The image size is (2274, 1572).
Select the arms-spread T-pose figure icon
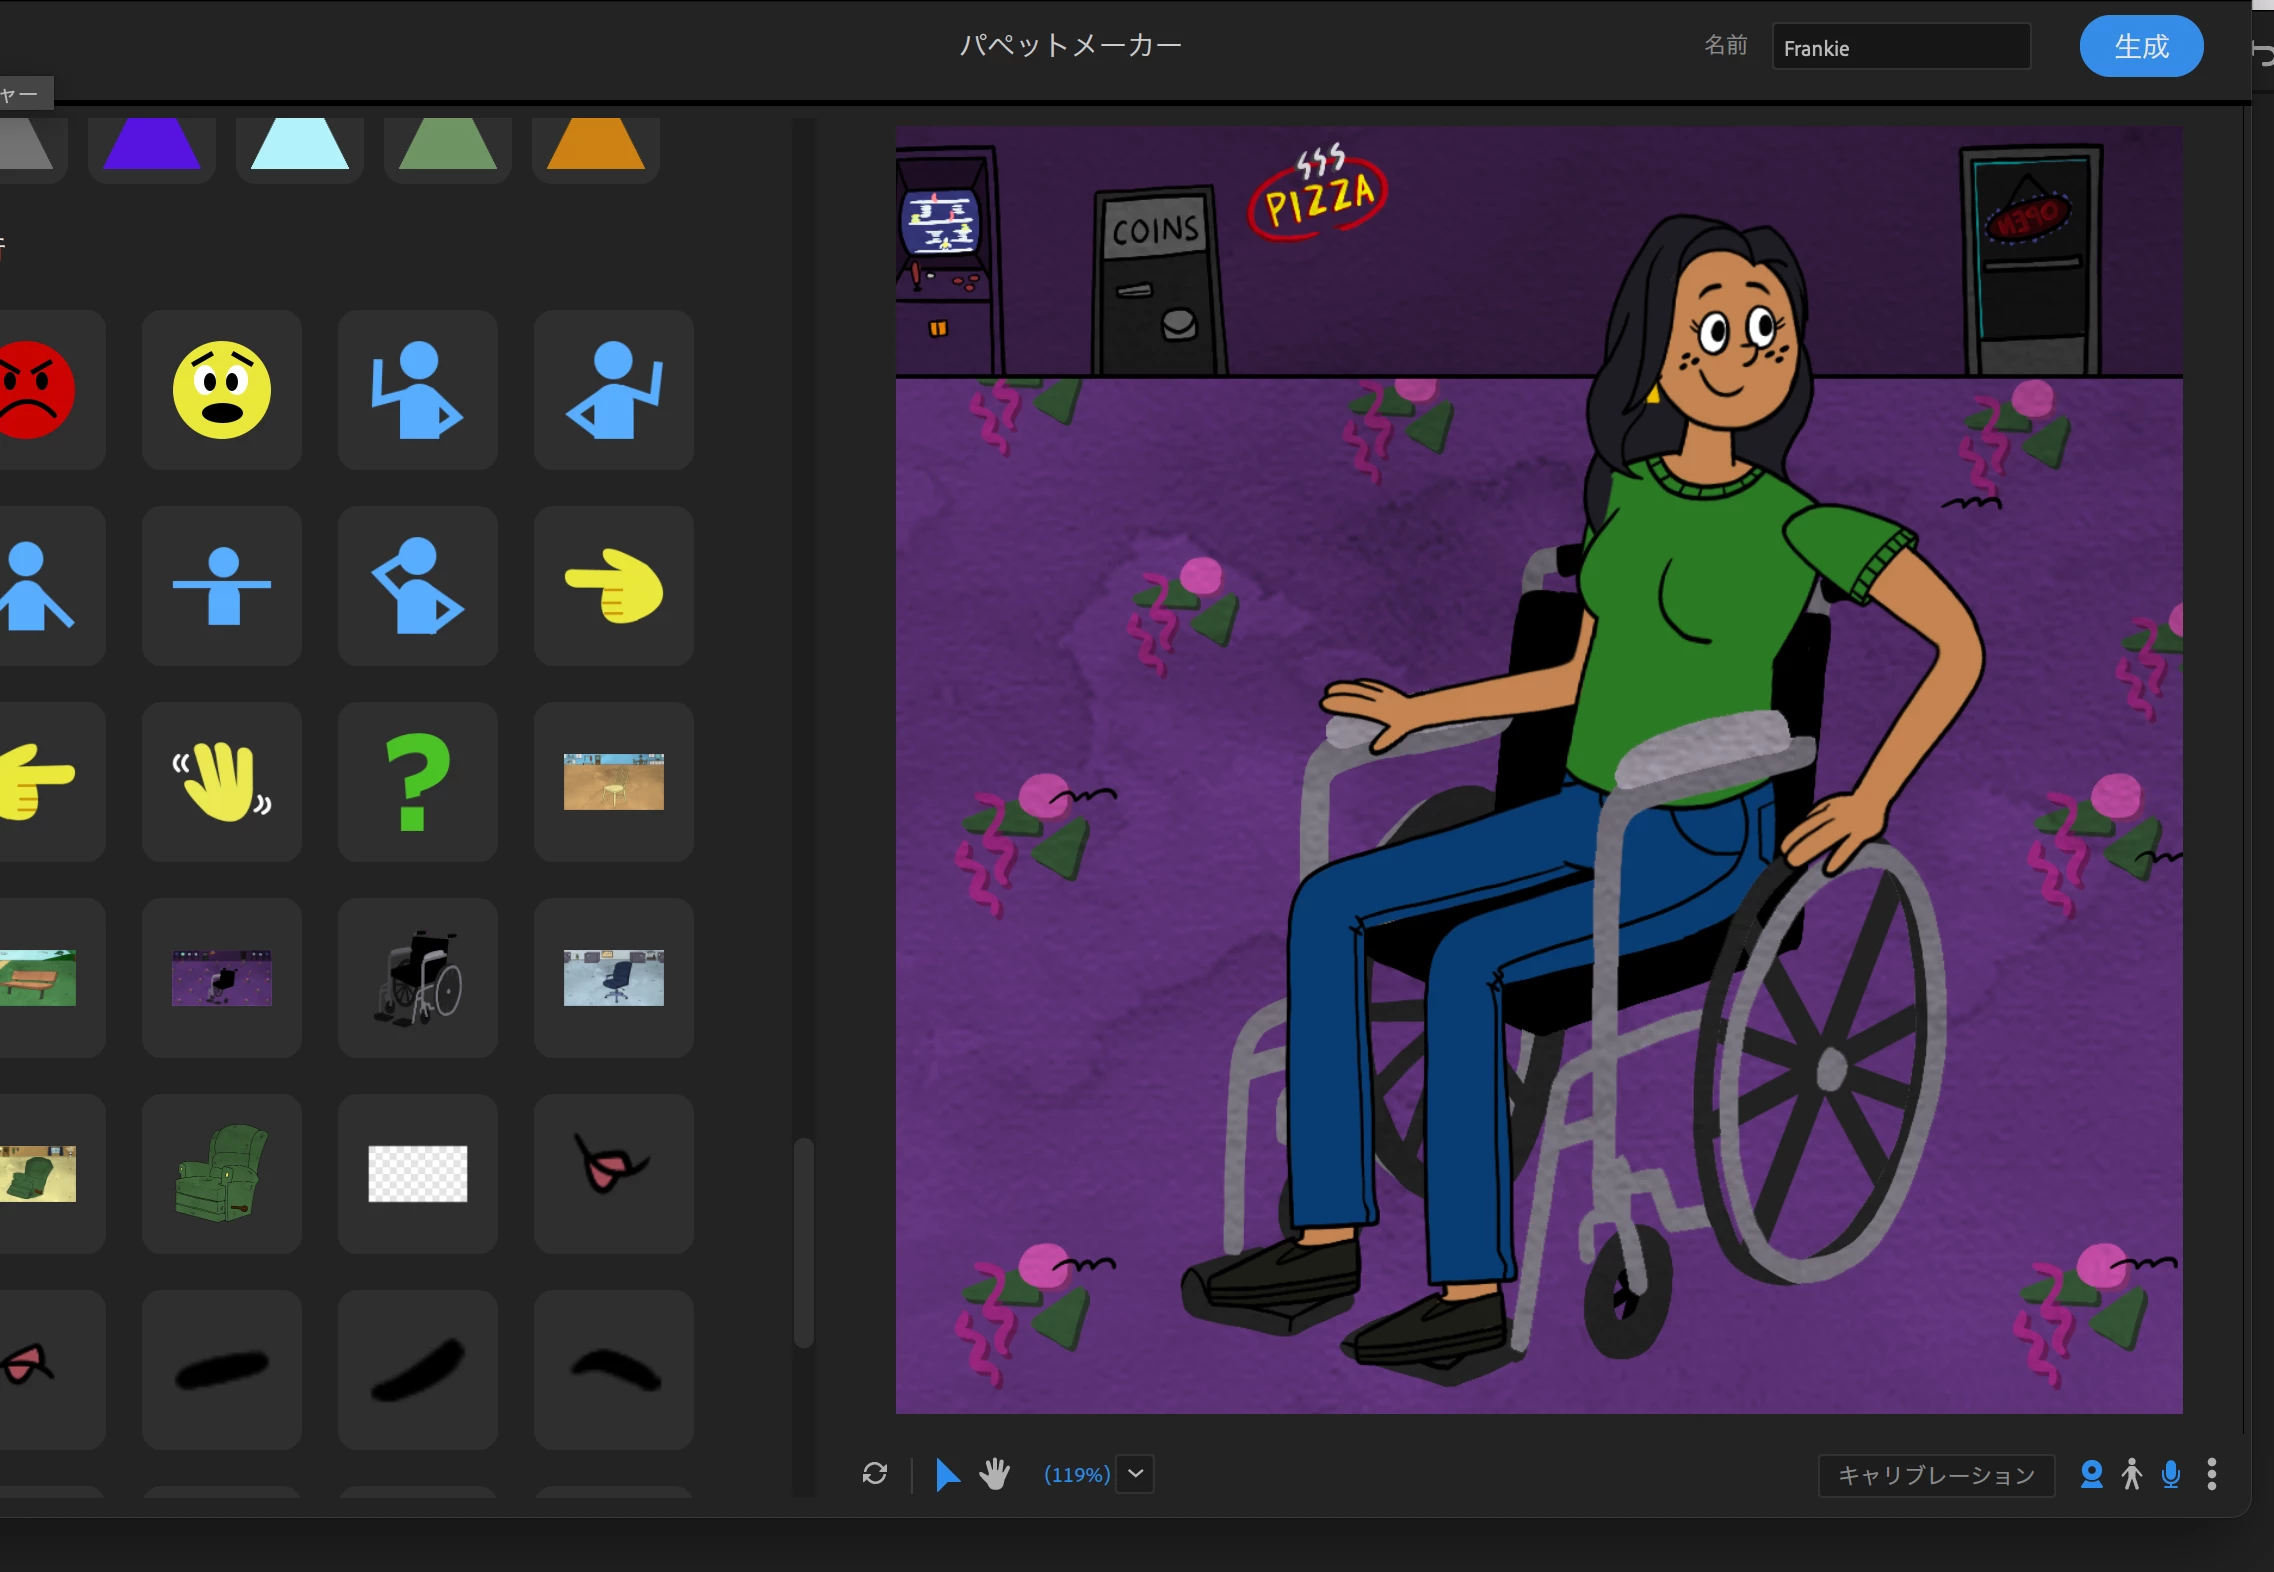pos(221,586)
